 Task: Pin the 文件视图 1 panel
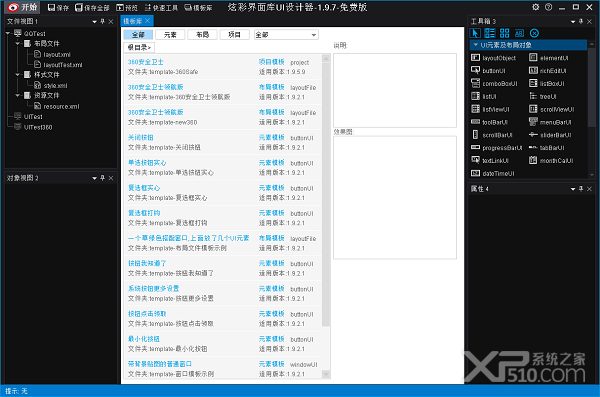[x=103, y=21]
